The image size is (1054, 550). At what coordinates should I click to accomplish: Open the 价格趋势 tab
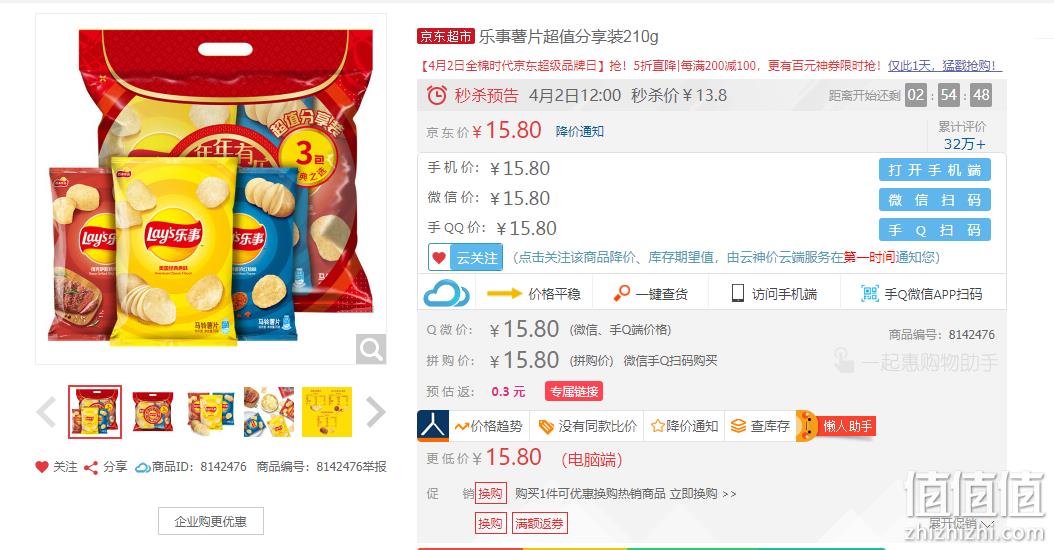pyautogui.click(x=487, y=426)
